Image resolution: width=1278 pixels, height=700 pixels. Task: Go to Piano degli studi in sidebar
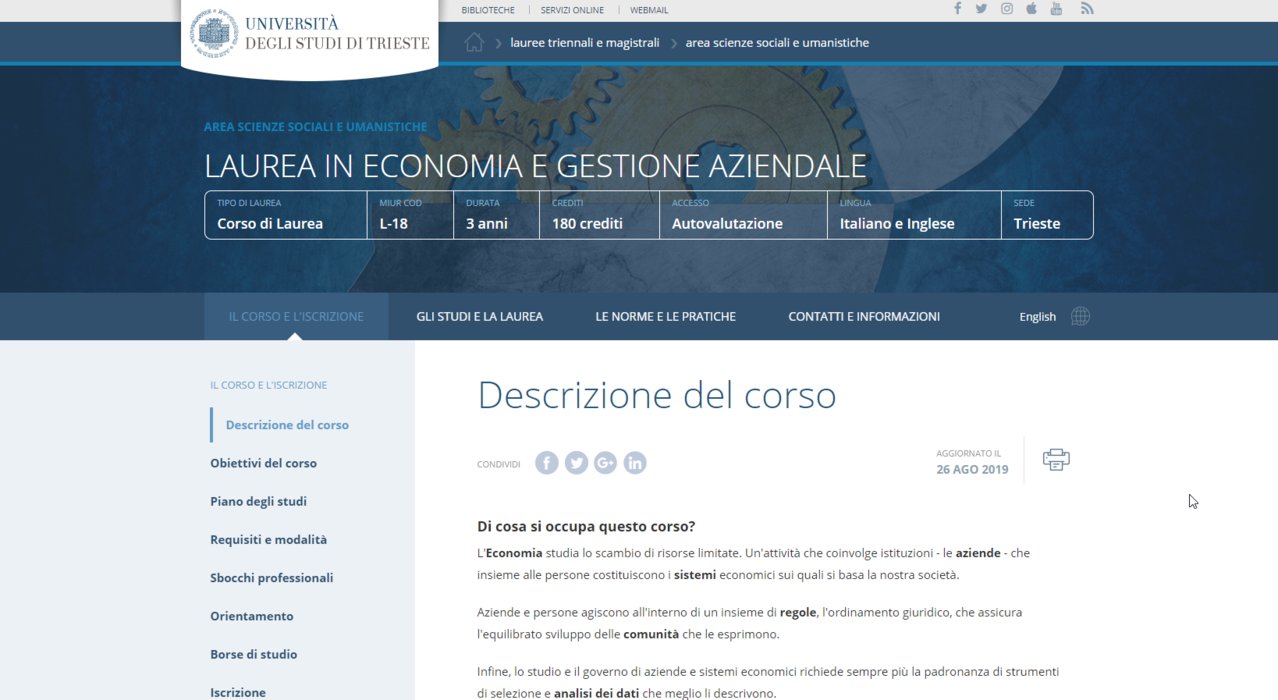(x=258, y=501)
